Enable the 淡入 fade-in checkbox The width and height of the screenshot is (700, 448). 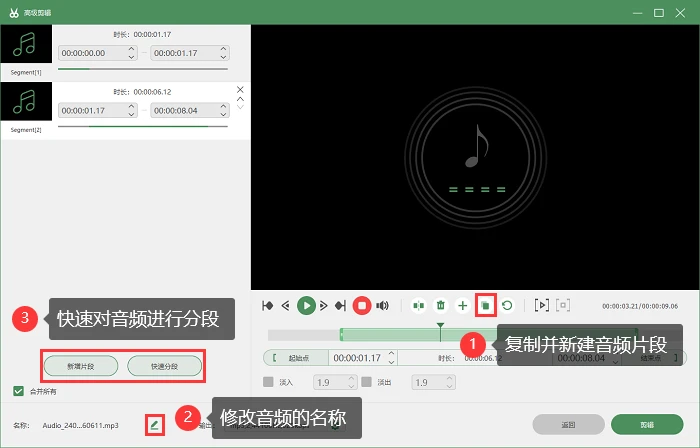point(268,382)
